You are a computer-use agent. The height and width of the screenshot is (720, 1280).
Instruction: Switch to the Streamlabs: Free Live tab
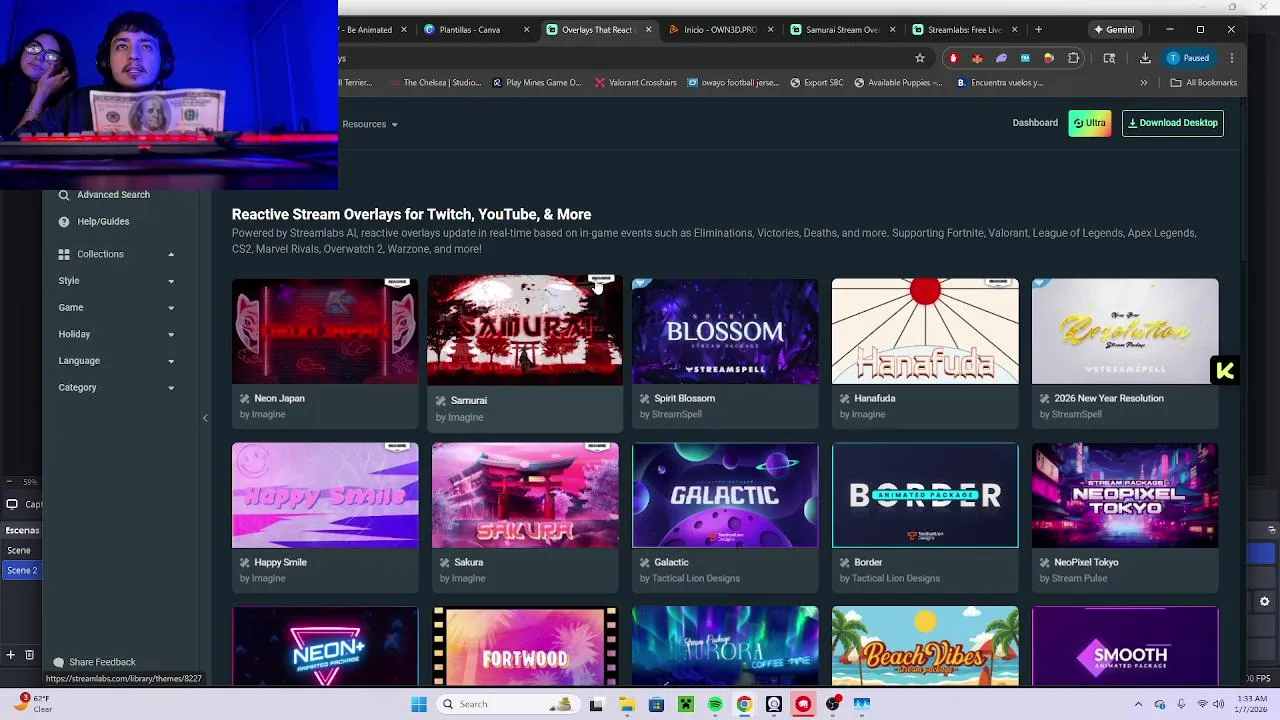(964, 30)
